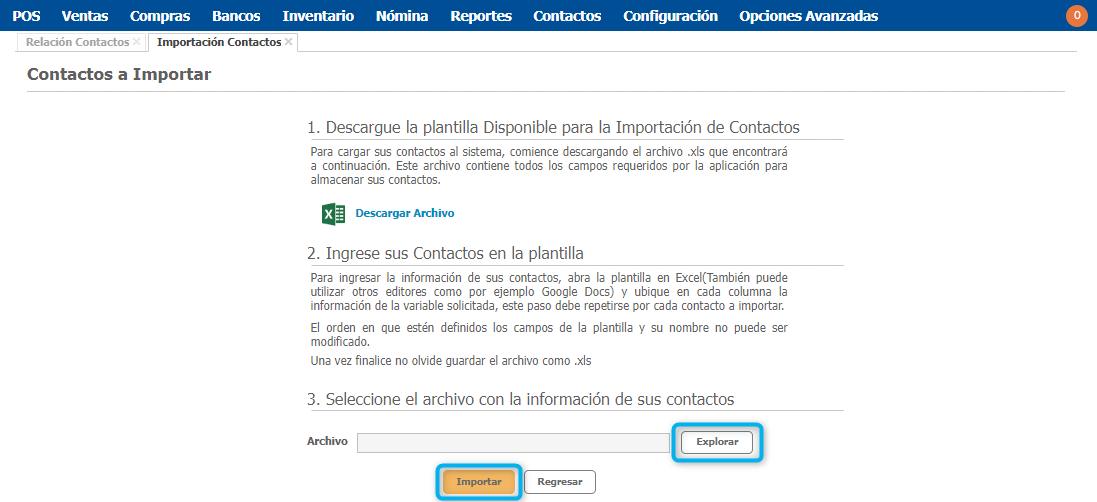Expand Opciones Avanzadas menu
The image size is (1097, 502).
[x=808, y=16]
